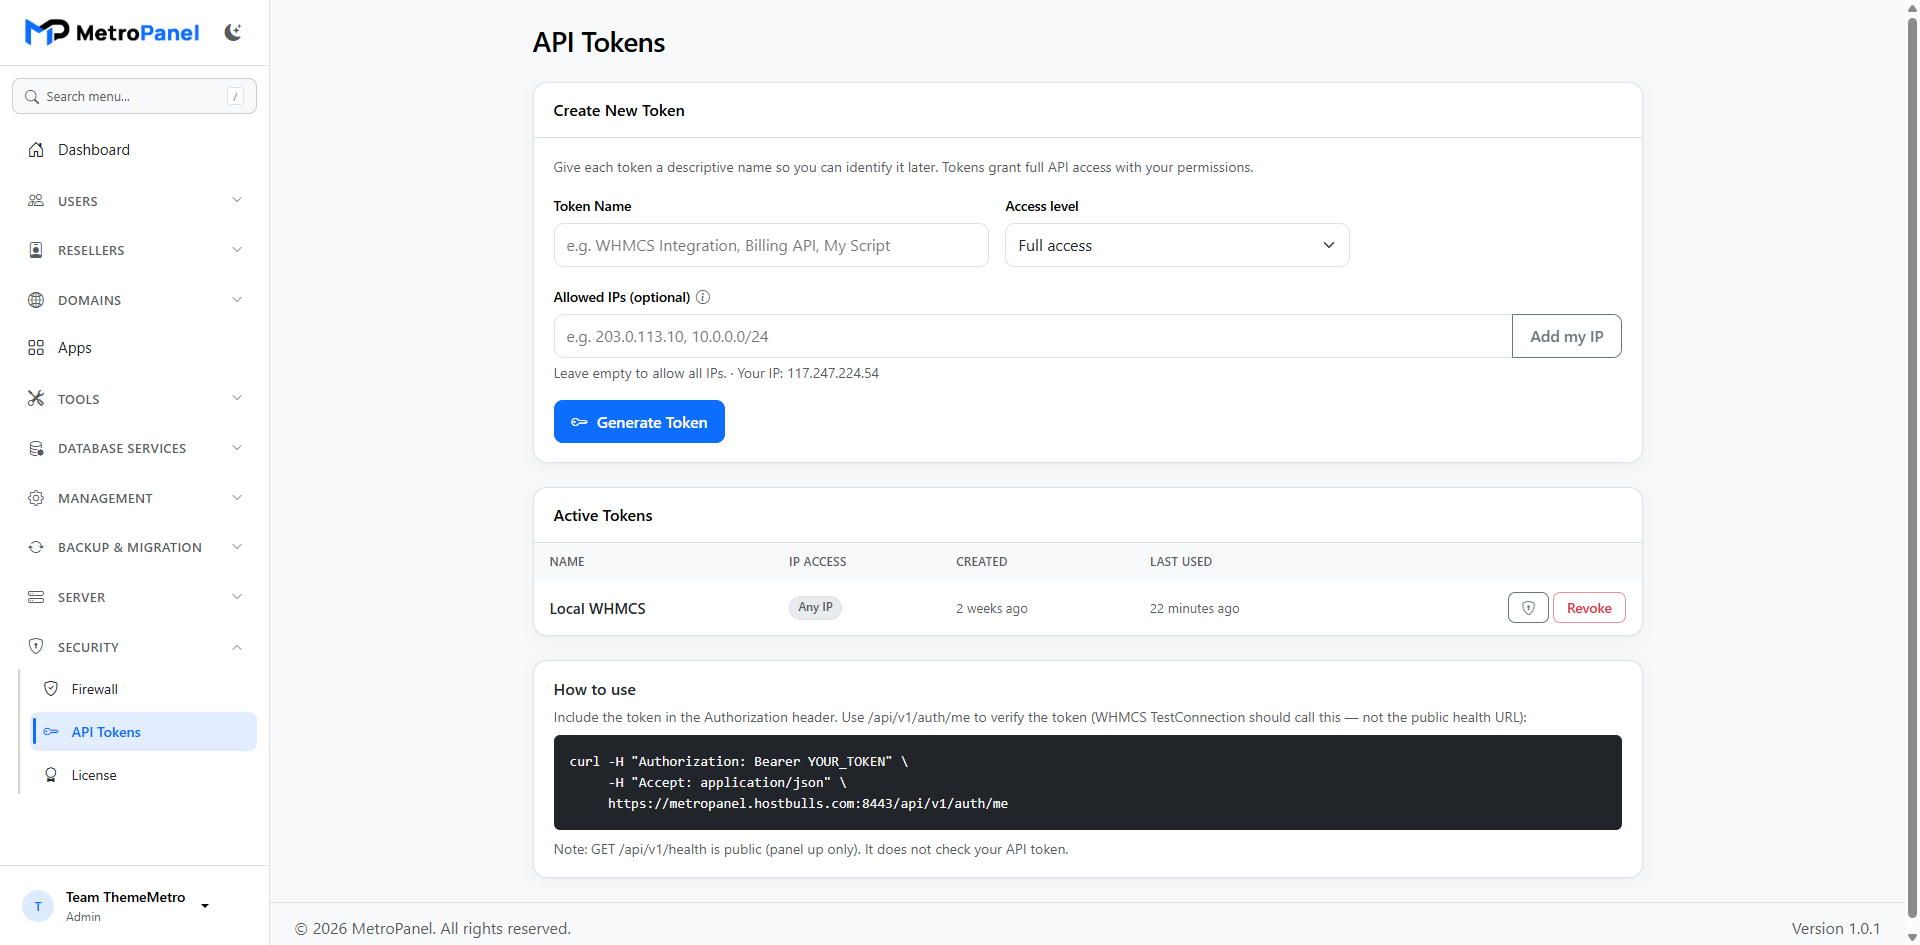This screenshot has height=945, width=1920.
Task: Click the '2 weeks ago' created cell
Action: 992,608
